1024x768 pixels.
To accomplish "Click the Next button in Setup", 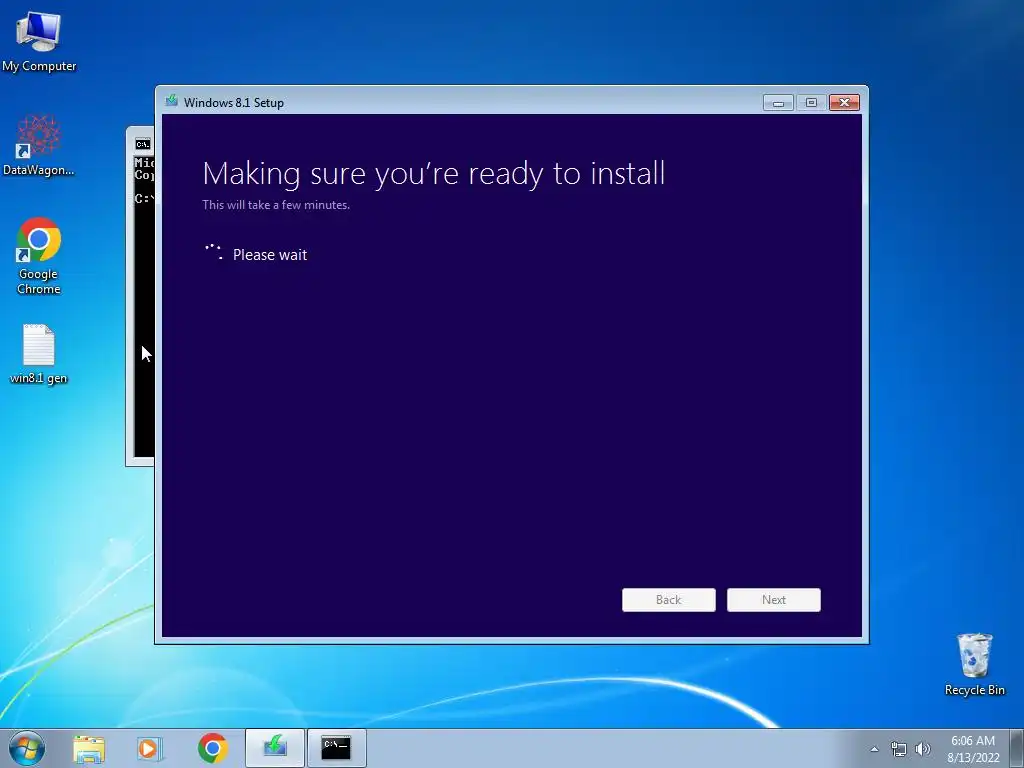I will (774, 600).
